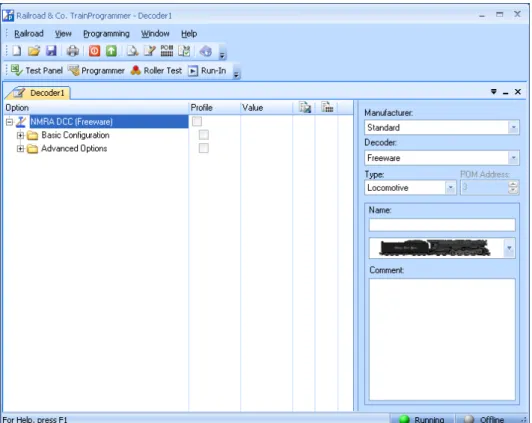The image size is (532, 423).
Task: Click the red power stop icon
Action: point(94,51)
